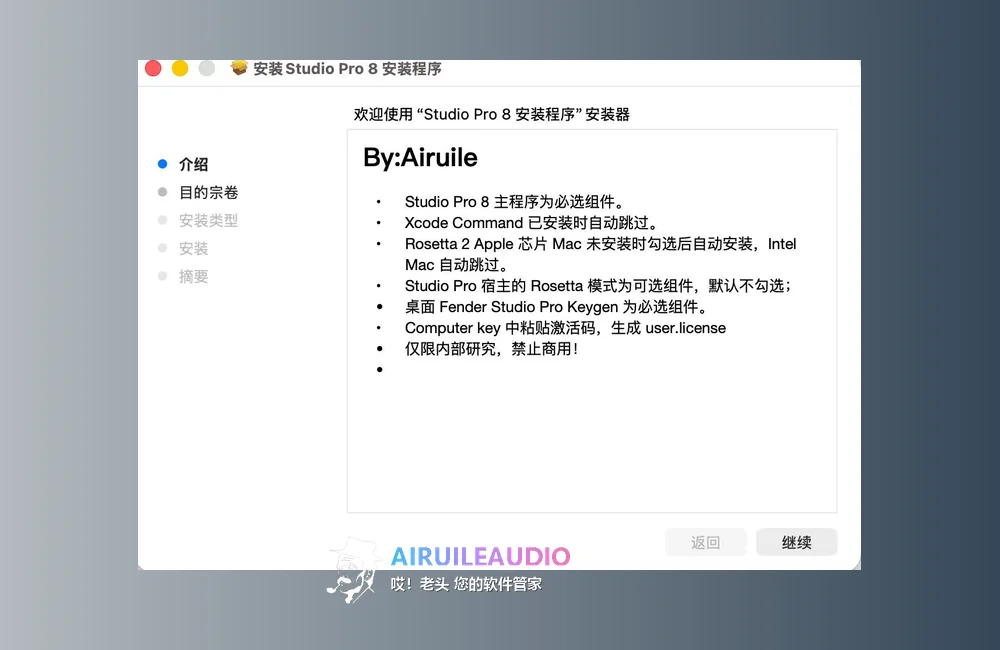The height and width of the screenshot is (650, 1000).
Task: Click the By:Airuile heading
Action: [420, 158]
